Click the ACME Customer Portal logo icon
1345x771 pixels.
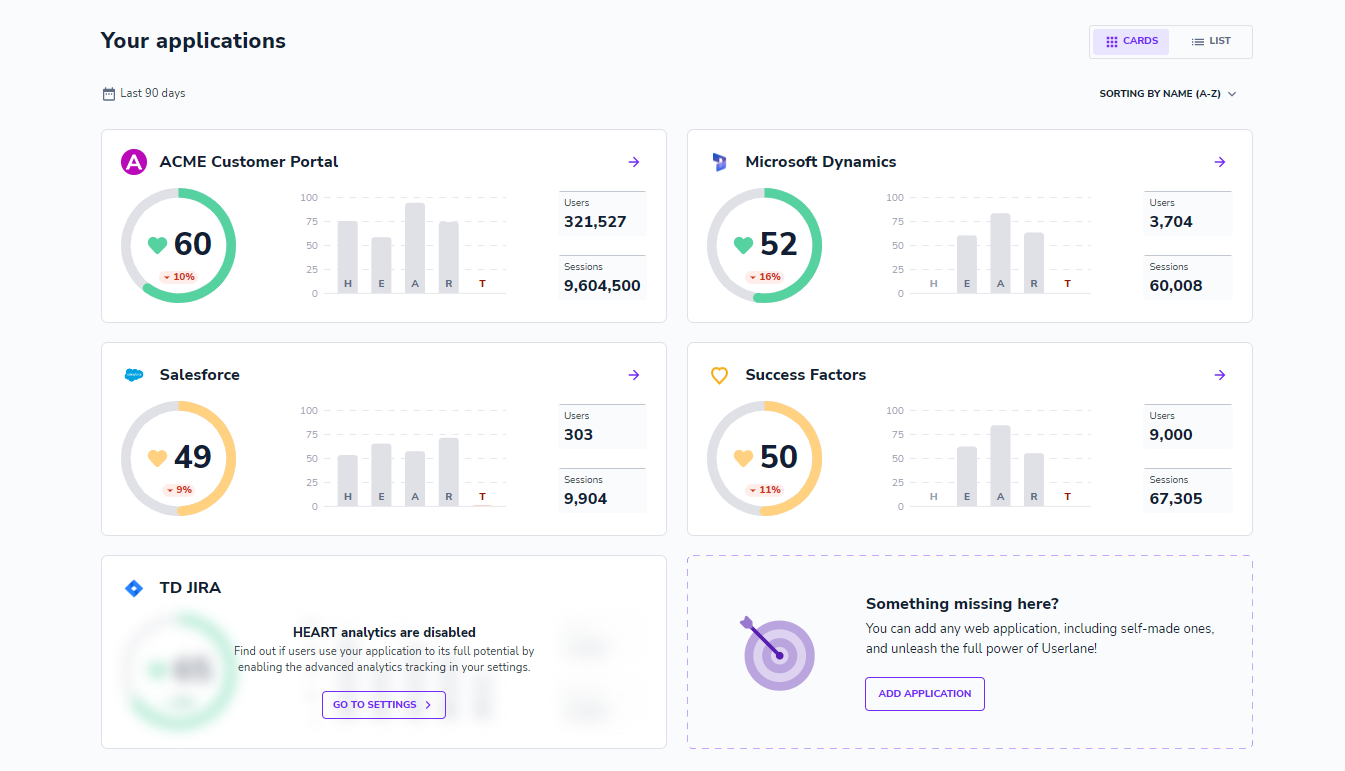[x=134, y=162]
